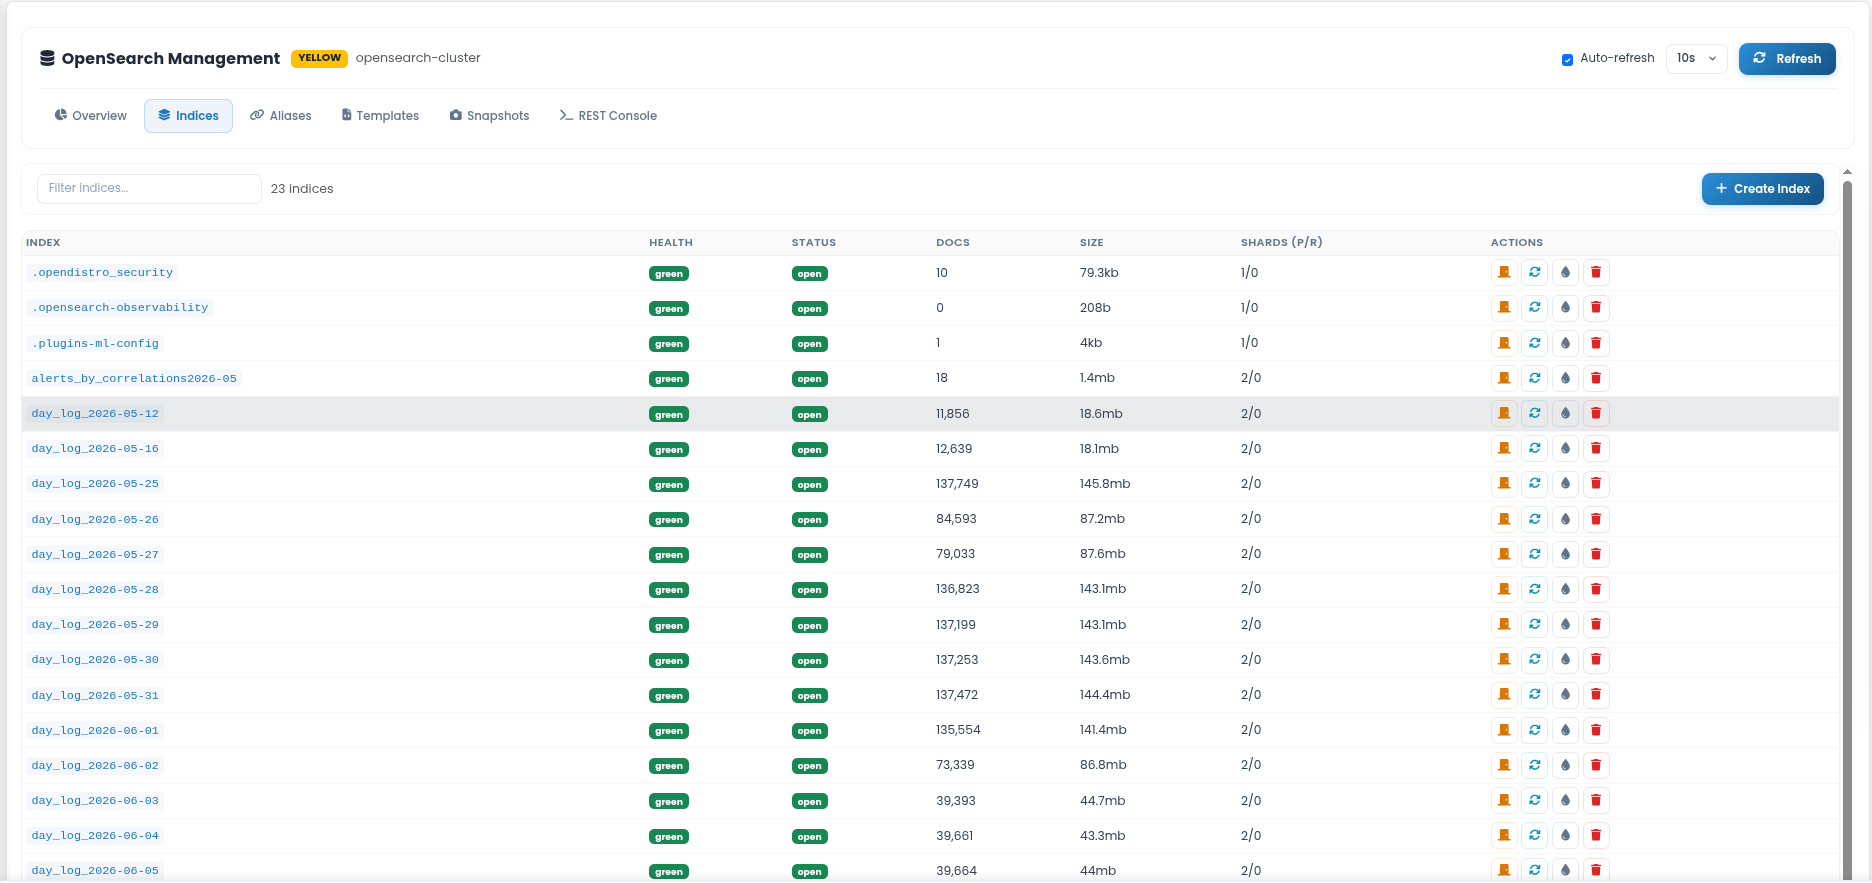Open the 10s refresh interval dropdown
This screenshot has height=883, width=1872.
pyautogui.click(x=1697, y=58)
